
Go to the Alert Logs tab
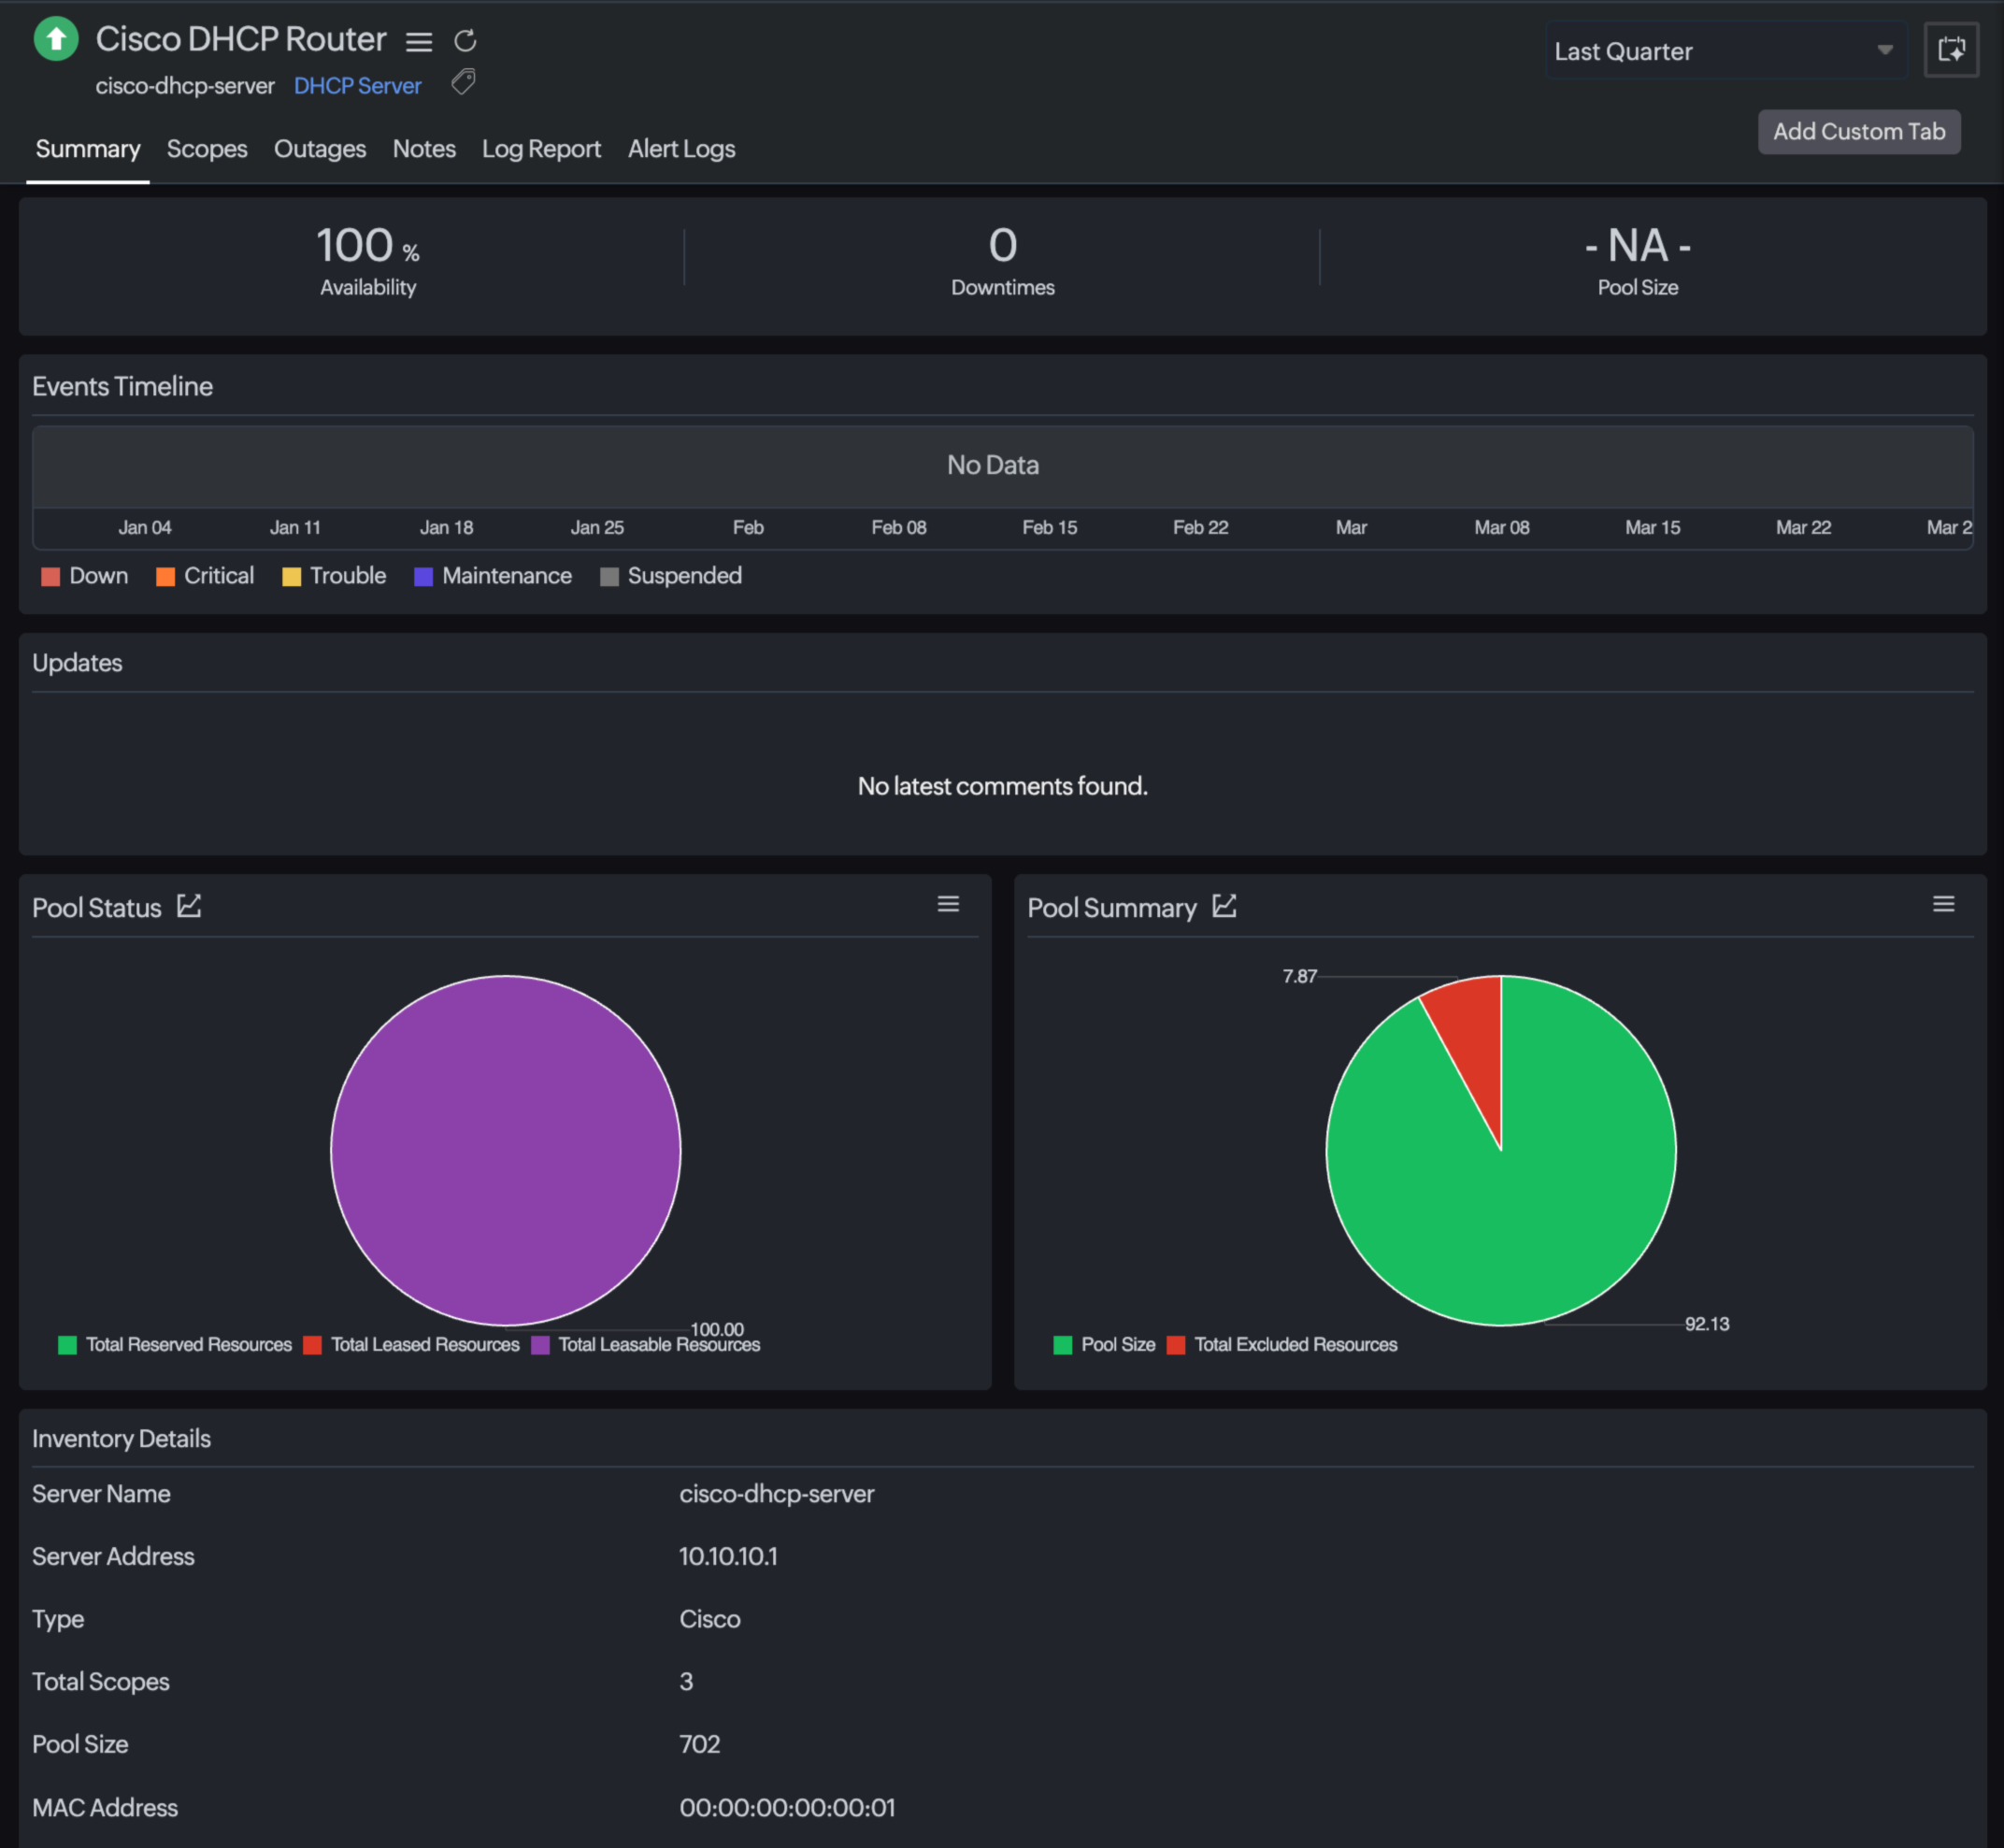[681, 149]
